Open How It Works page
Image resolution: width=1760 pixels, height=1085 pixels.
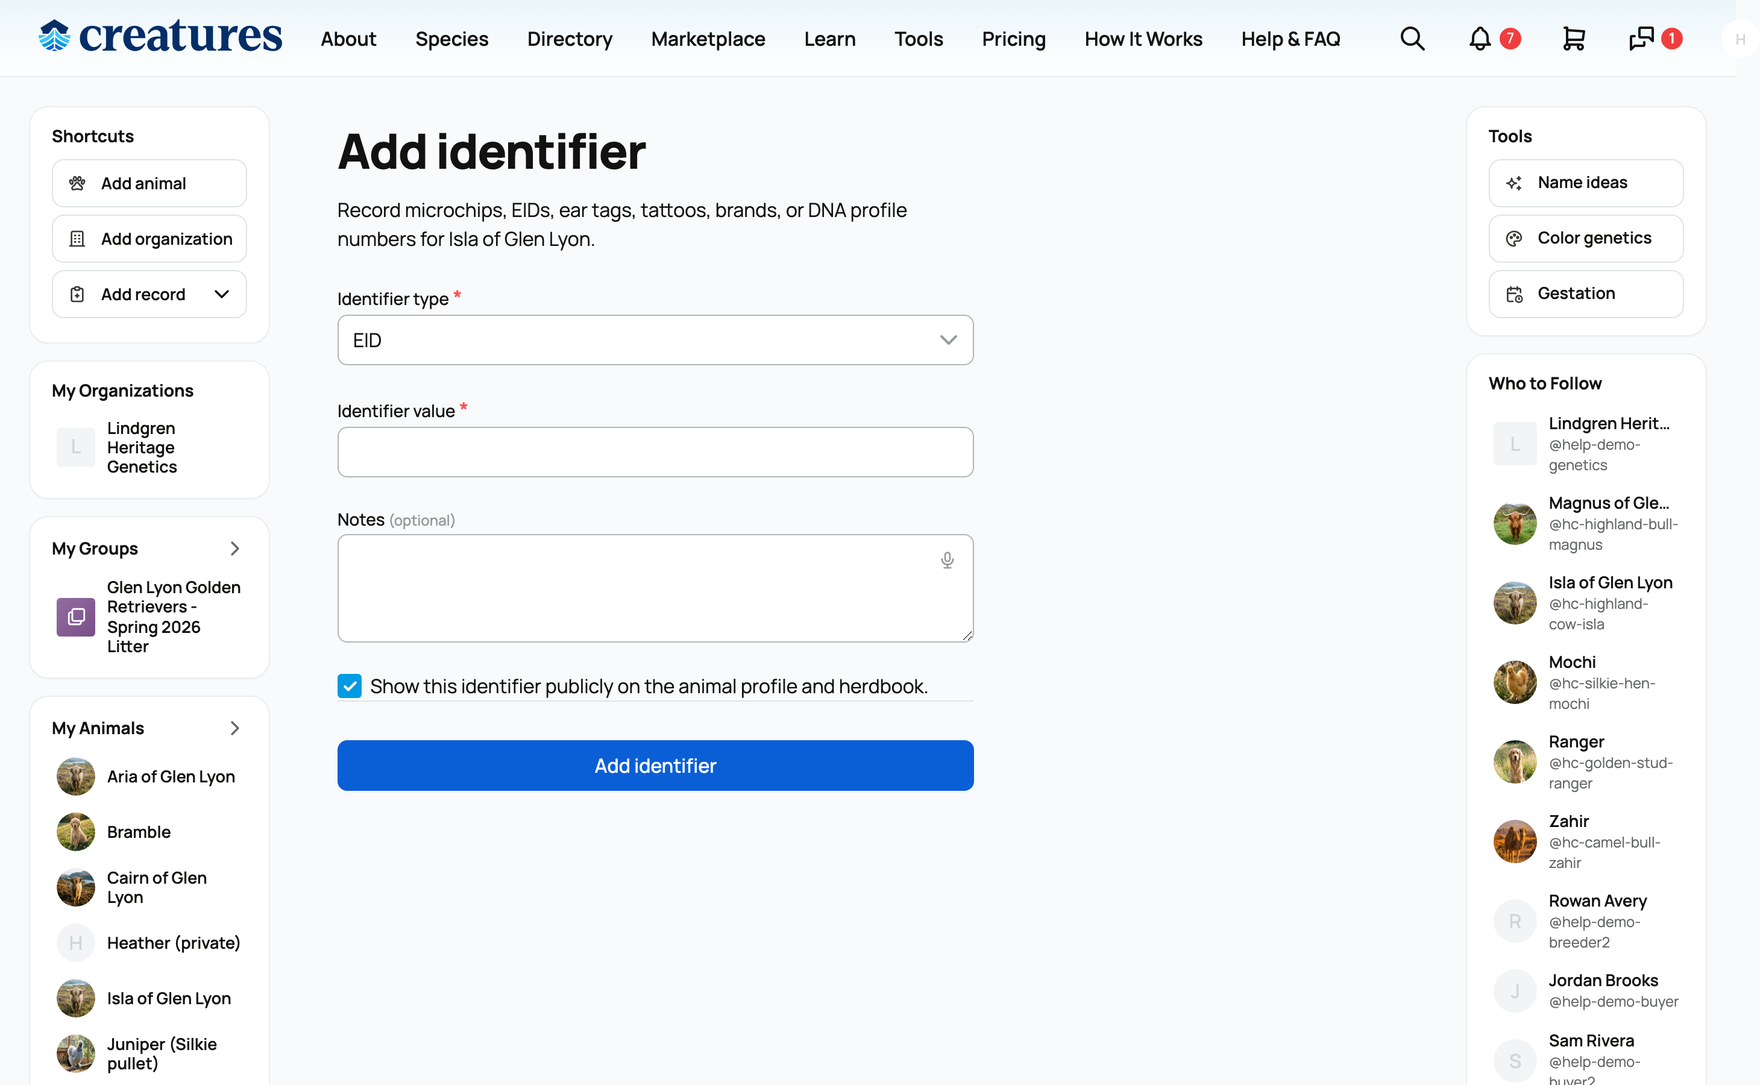1144,39
